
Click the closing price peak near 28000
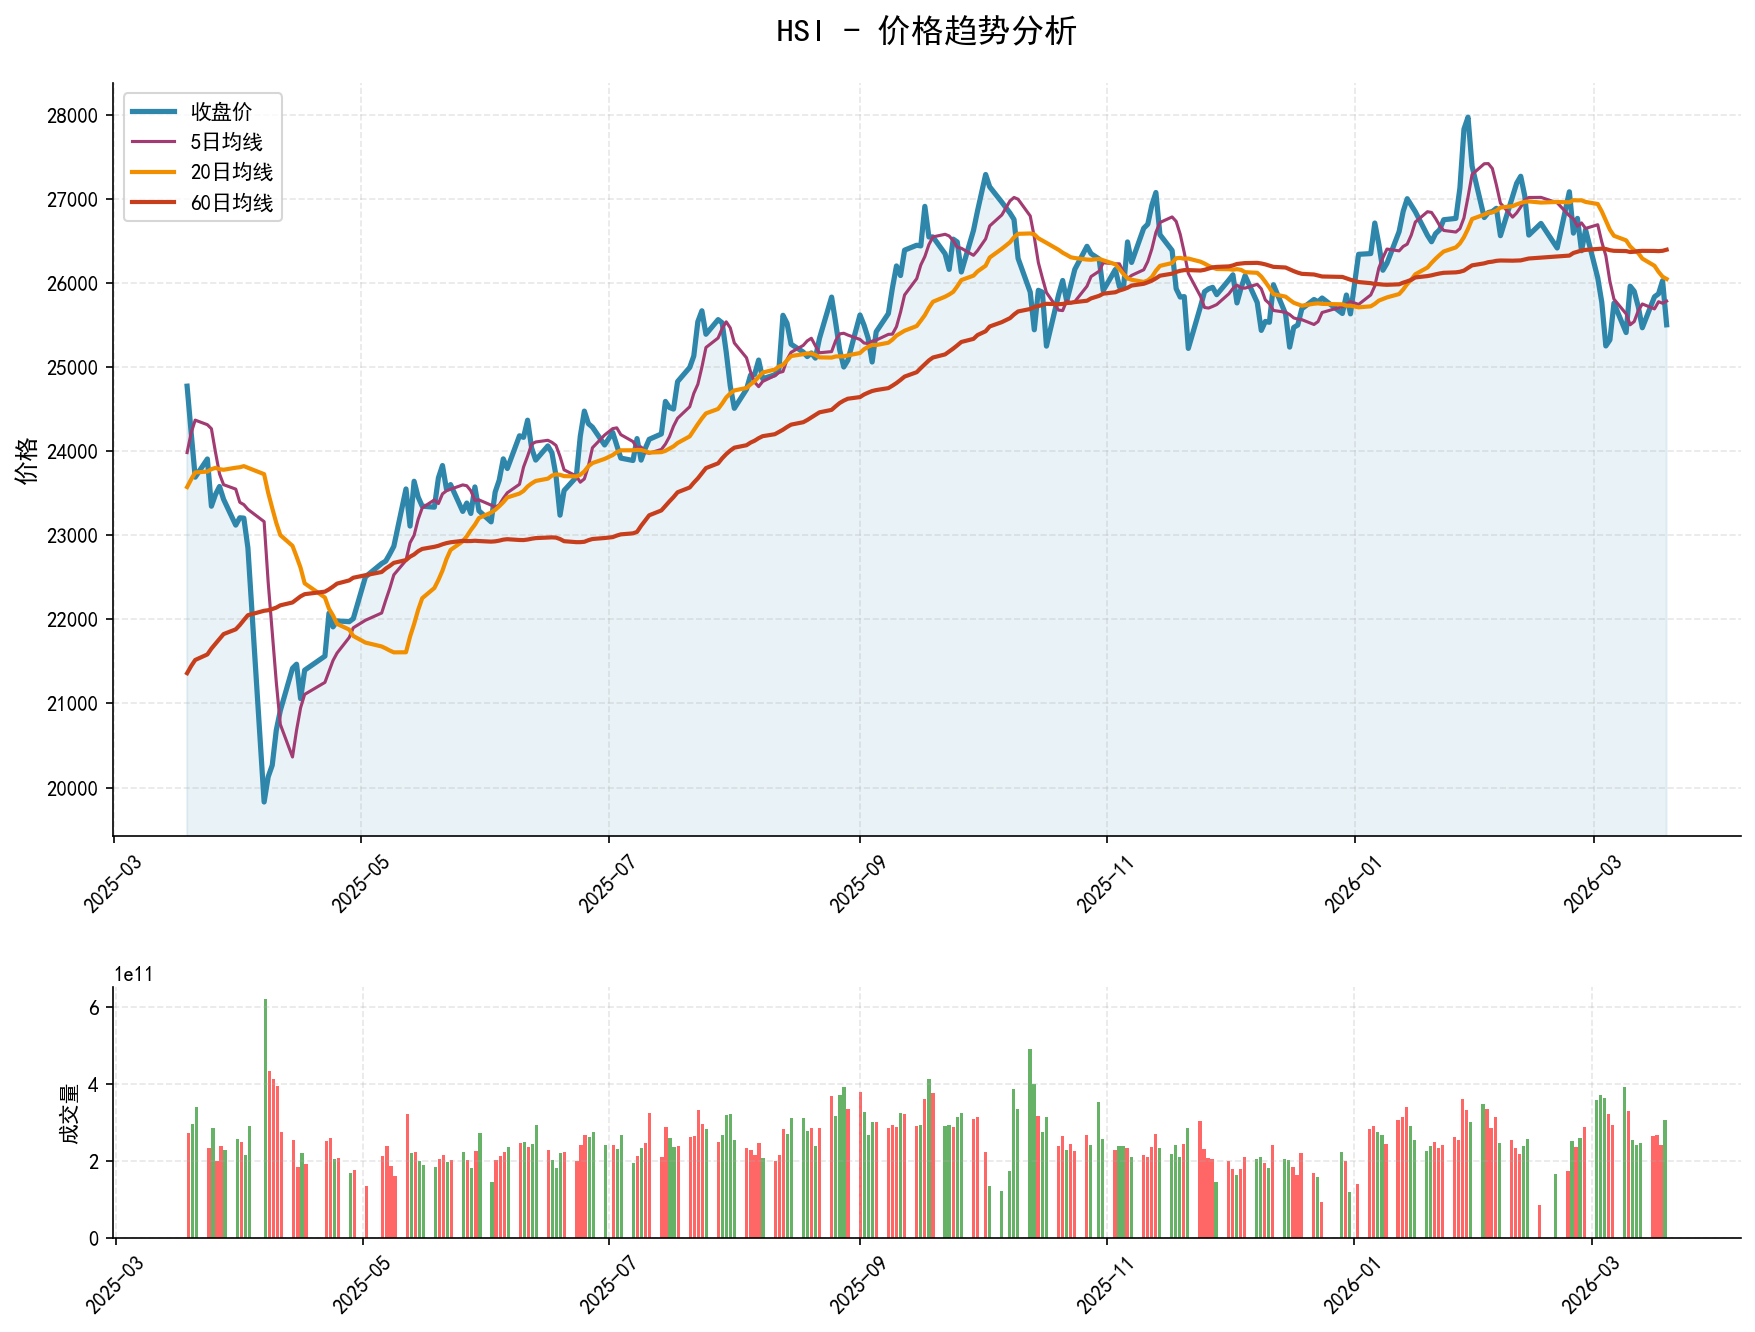1467,117
